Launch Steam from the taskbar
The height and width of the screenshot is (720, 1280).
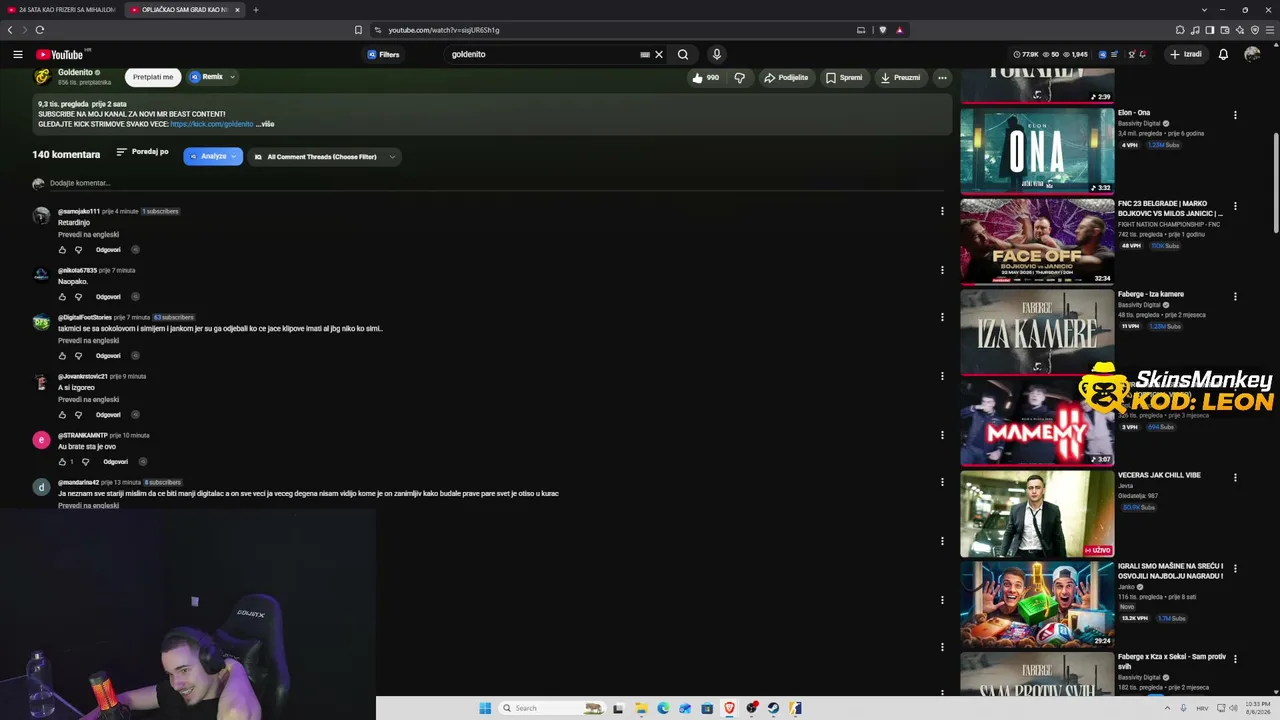[x=773, y=708]
